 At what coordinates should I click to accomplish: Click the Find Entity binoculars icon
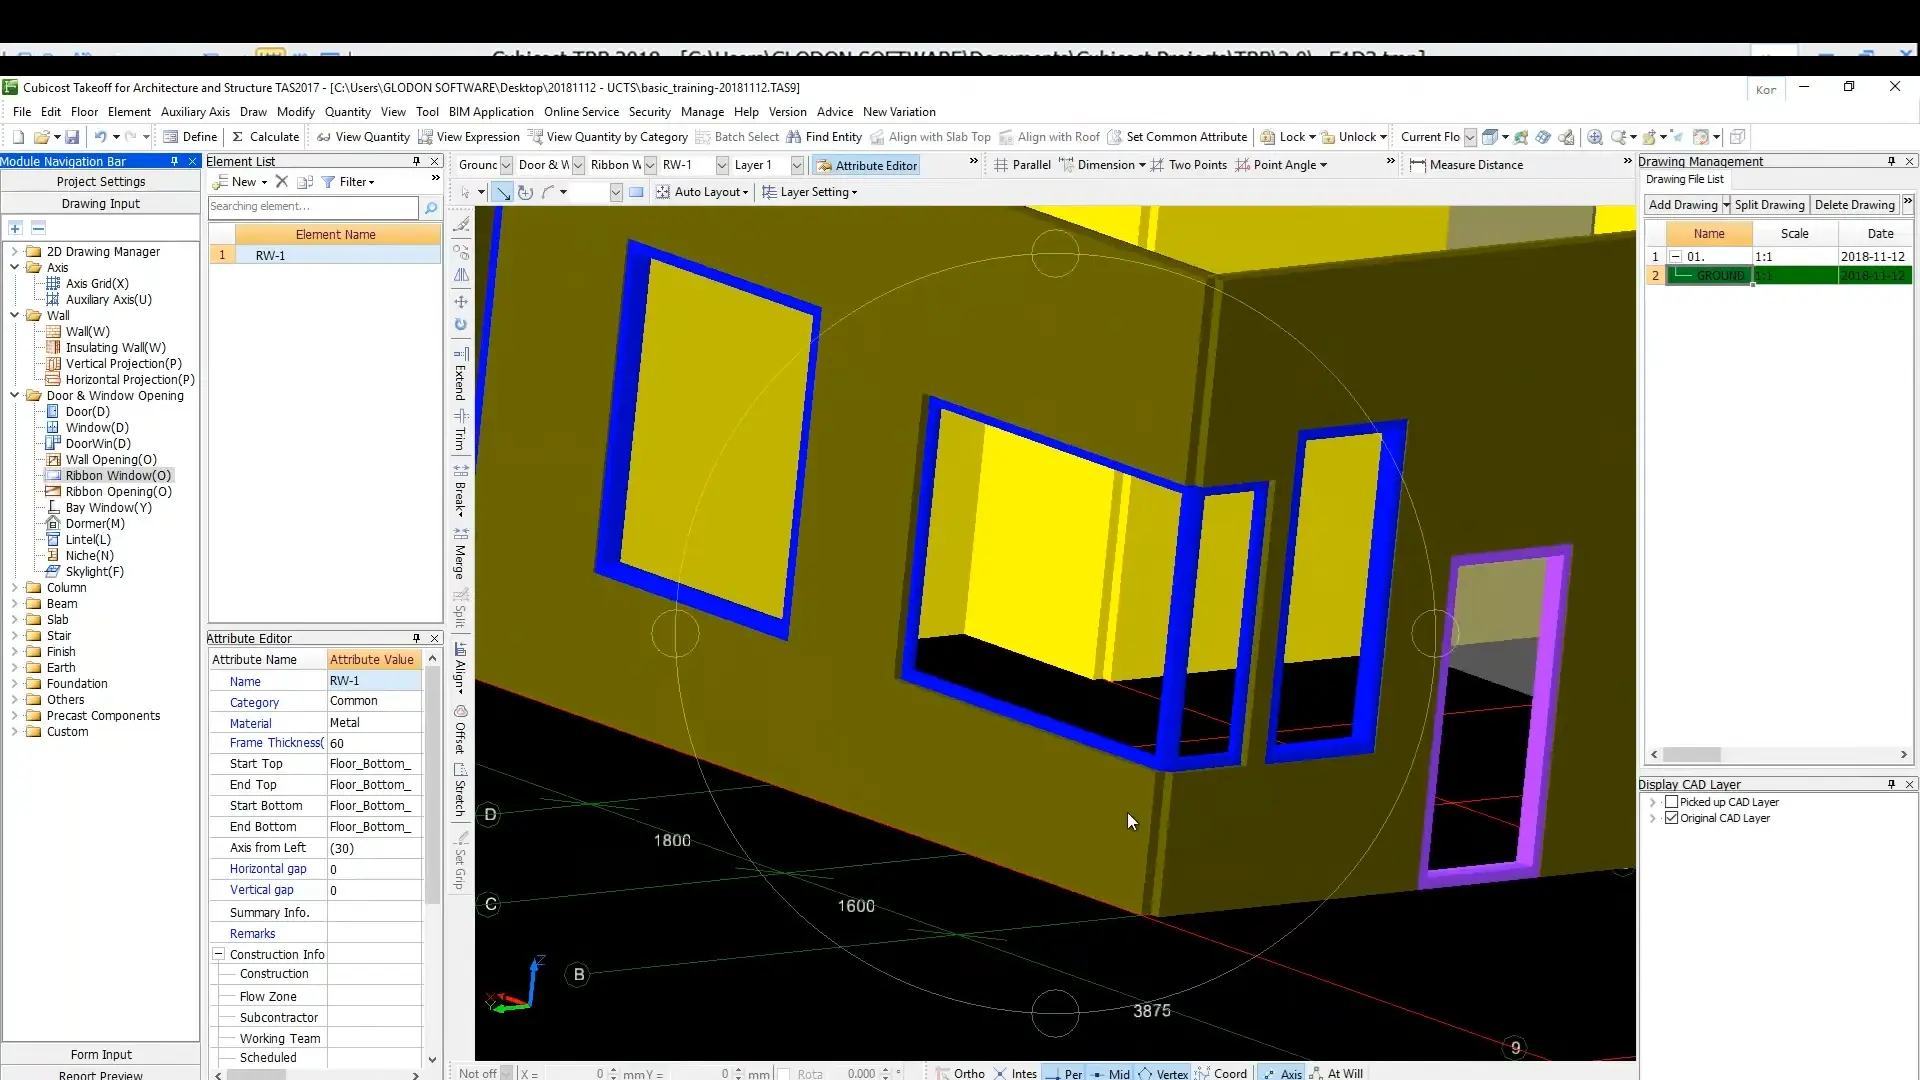pos(794,137)
